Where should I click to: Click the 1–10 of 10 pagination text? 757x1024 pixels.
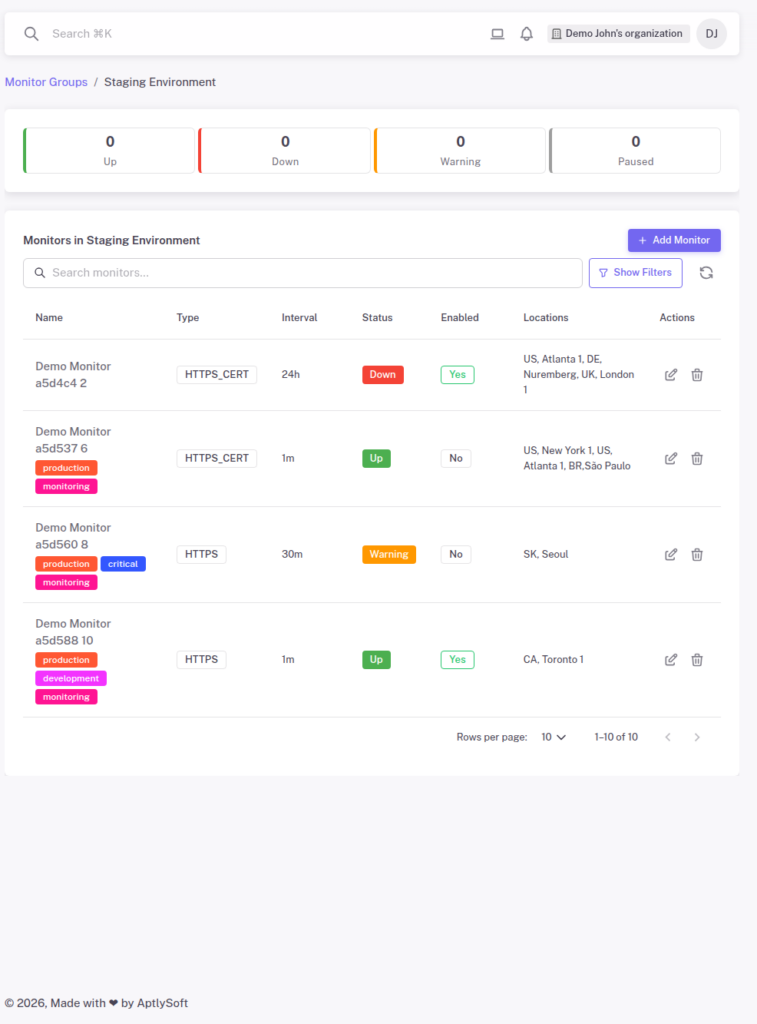coord(616,737)
